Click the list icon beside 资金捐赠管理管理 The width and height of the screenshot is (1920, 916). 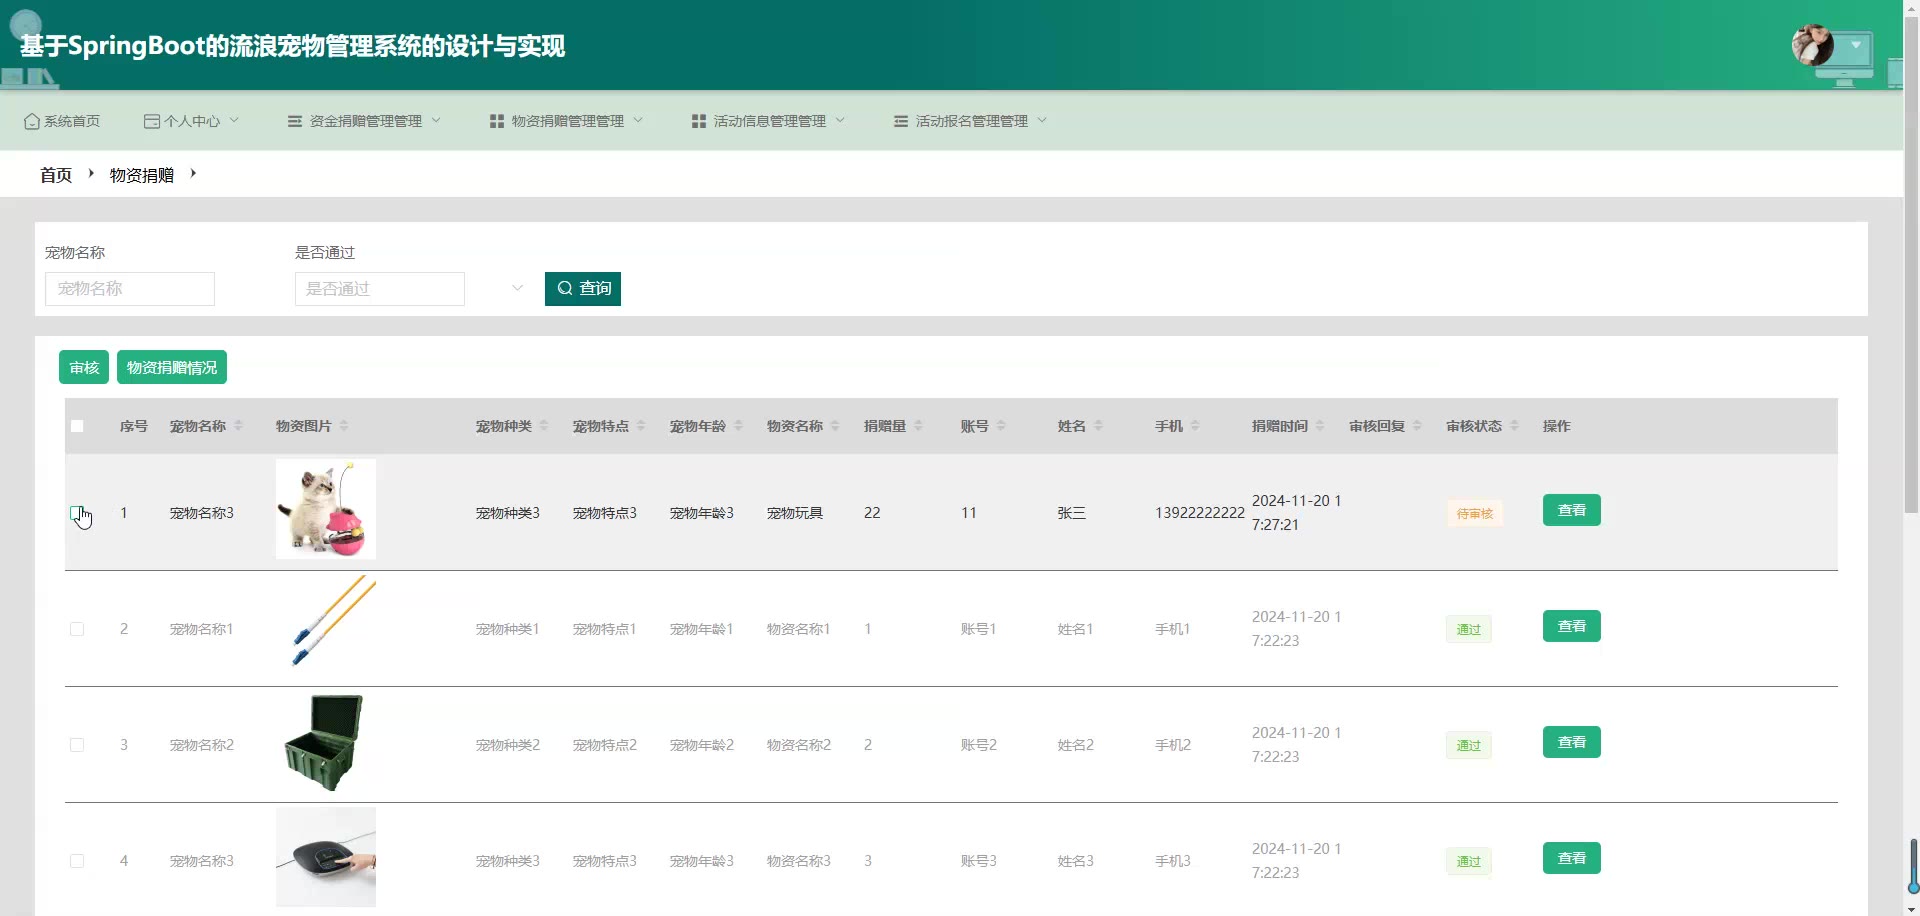[x=295, y=121]
